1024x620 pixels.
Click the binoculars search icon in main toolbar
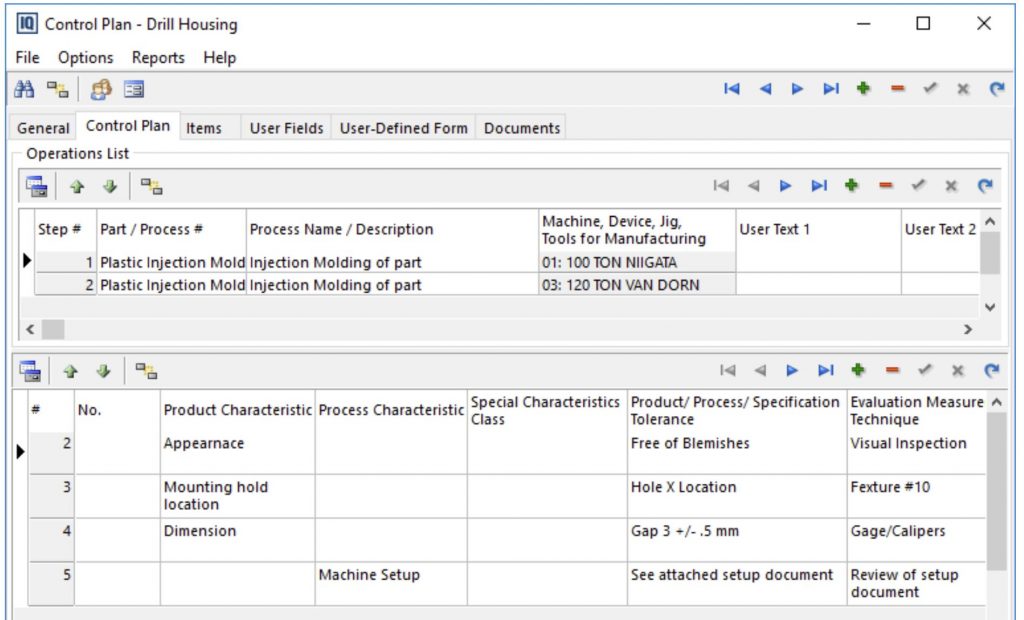coord(24,89)
